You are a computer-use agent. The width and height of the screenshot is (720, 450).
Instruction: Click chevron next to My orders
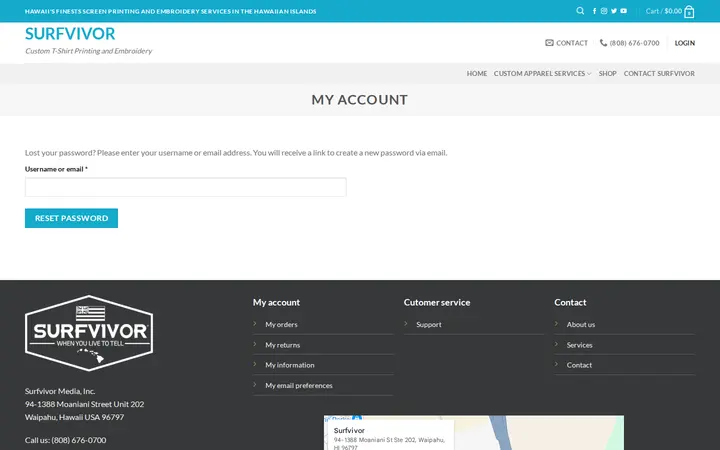255,324
